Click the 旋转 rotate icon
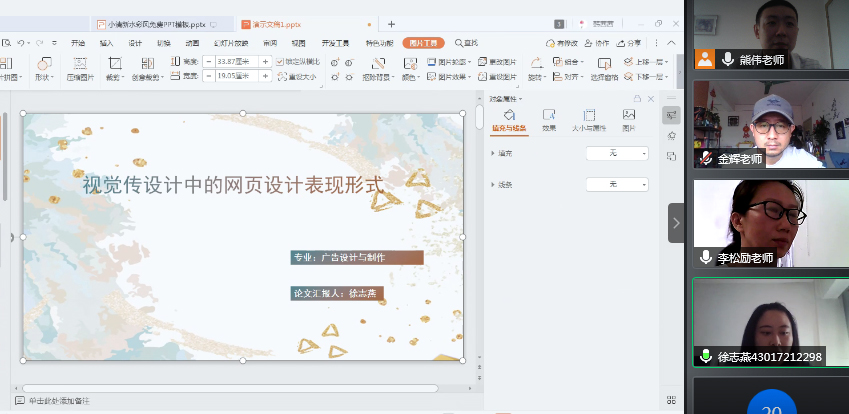This screenshot has width=849, height=414. click(535, 62)
